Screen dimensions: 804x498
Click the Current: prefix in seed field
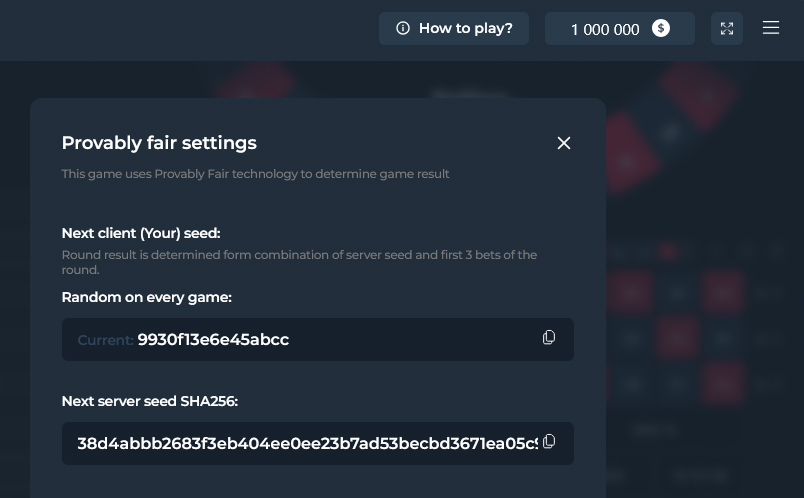pos(105,340)
